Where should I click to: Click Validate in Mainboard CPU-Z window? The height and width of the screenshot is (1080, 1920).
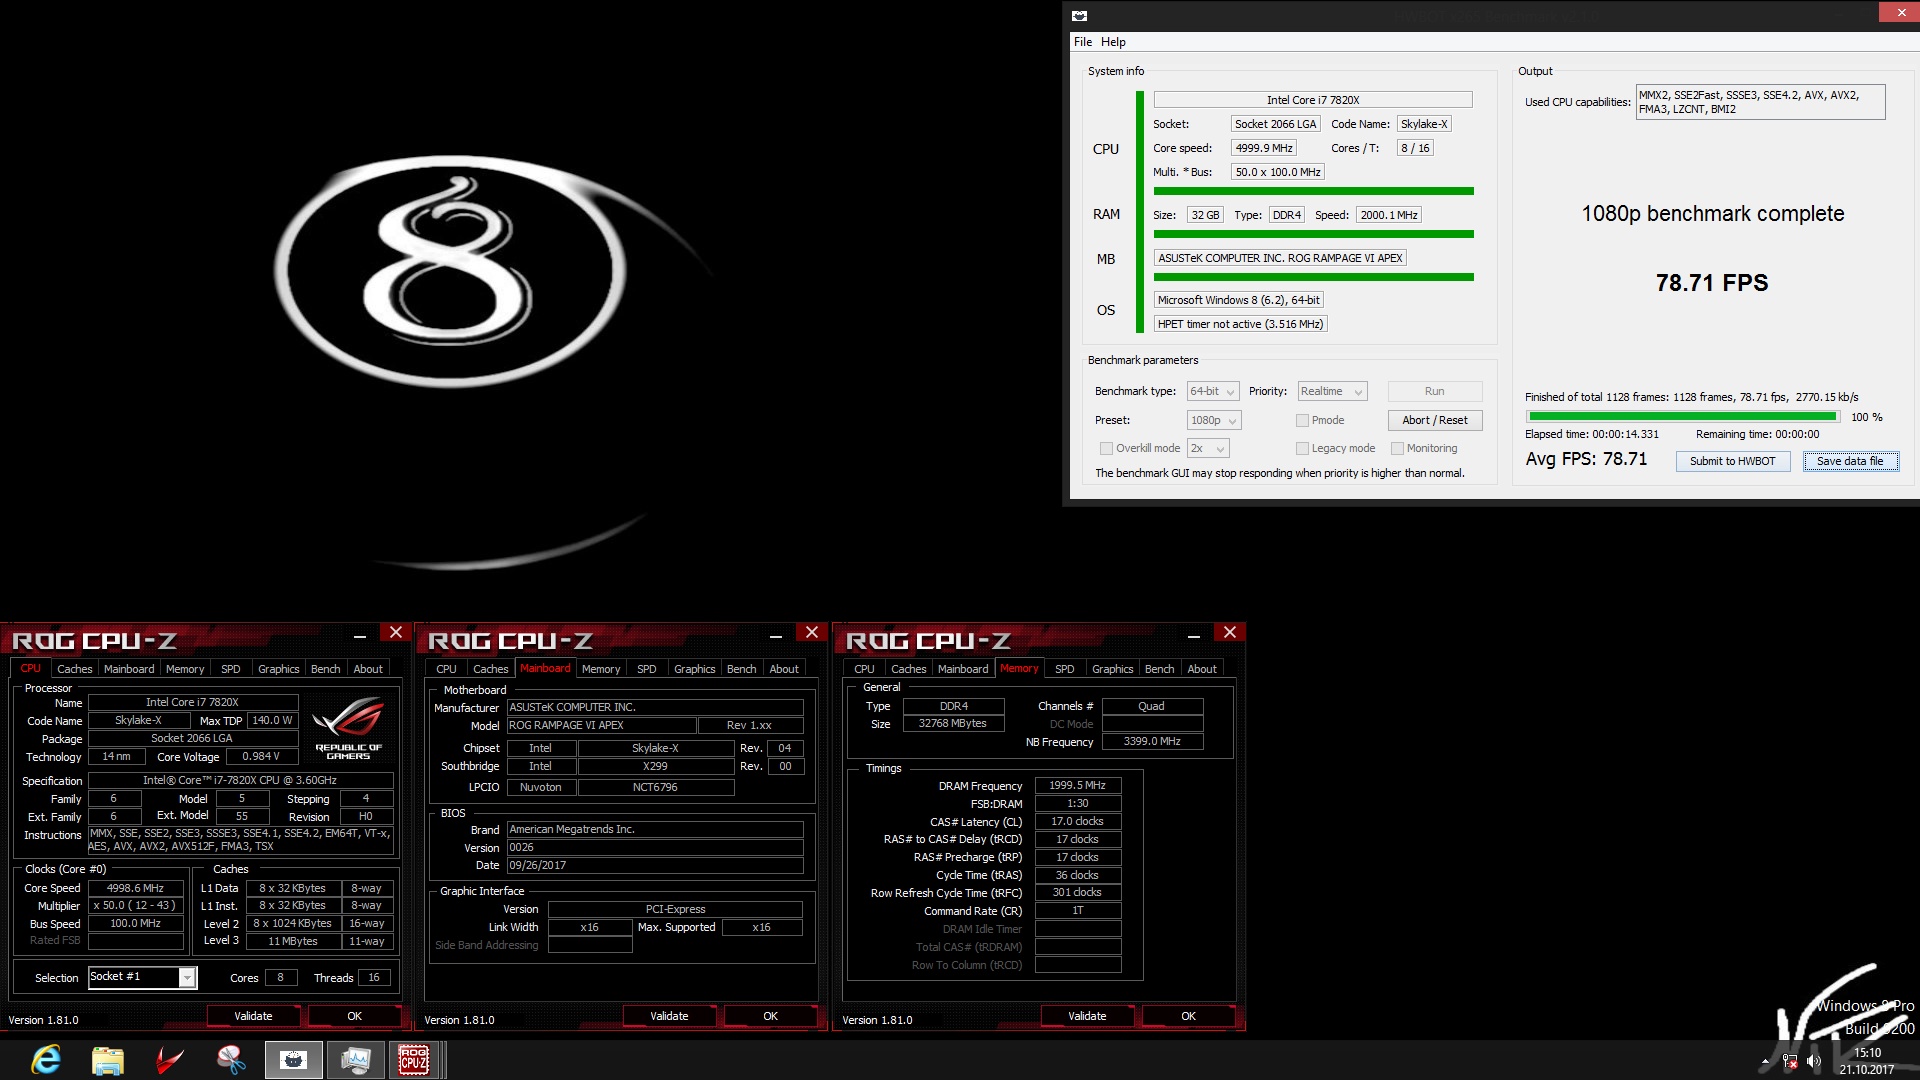pos(669,1016)
